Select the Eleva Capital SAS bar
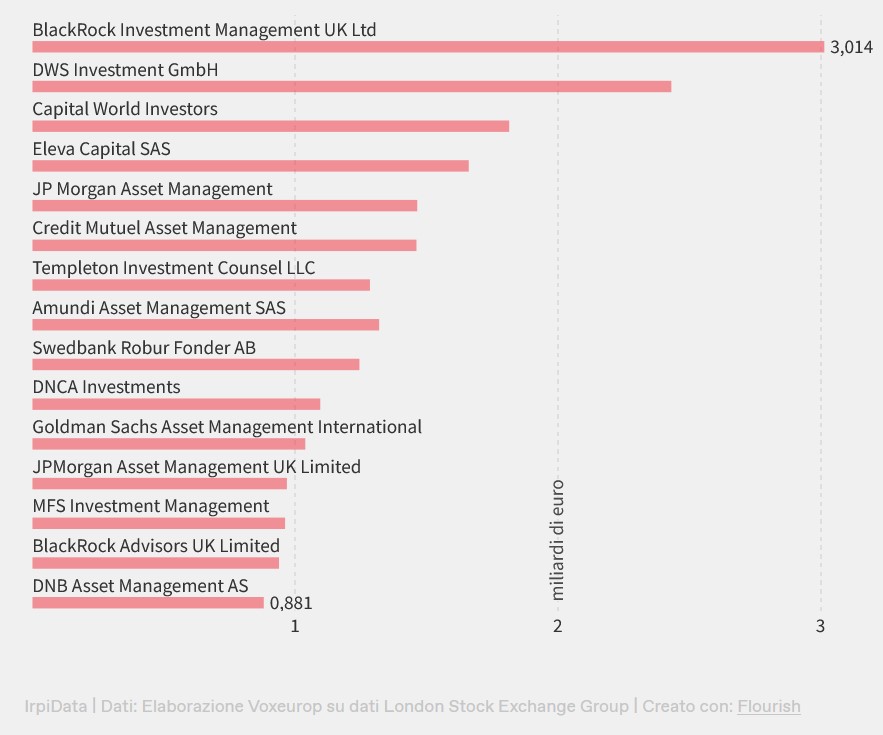This screenshot has height=735, width=883. pyautogui.click(x=250, y=166)
